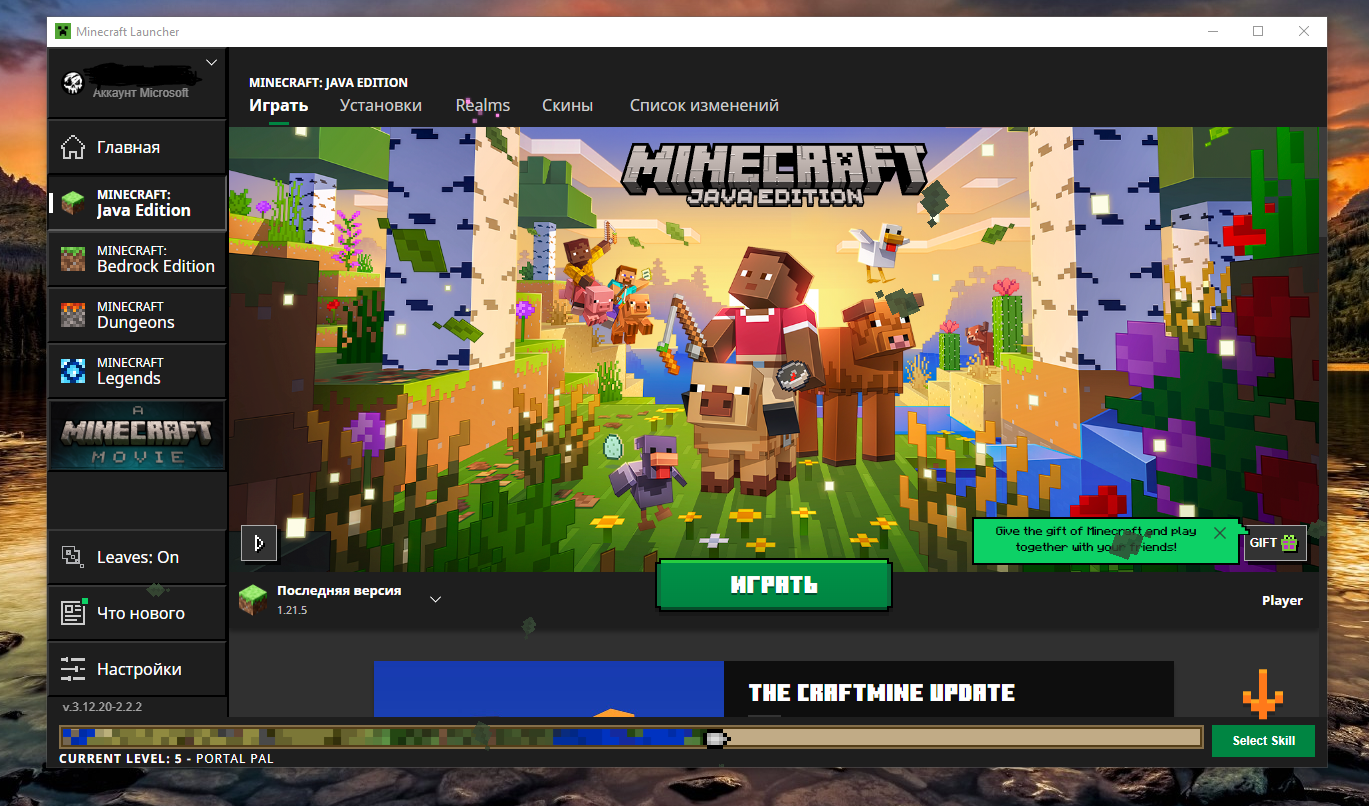1369x806 pixels.
Task: Switch to the Скины tab
Action: (567, 105)
